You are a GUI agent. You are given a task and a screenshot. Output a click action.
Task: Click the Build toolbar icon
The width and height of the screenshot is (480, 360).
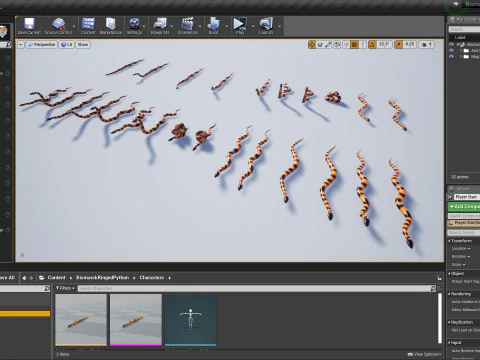pyautogui.click(x=213, y=24)
